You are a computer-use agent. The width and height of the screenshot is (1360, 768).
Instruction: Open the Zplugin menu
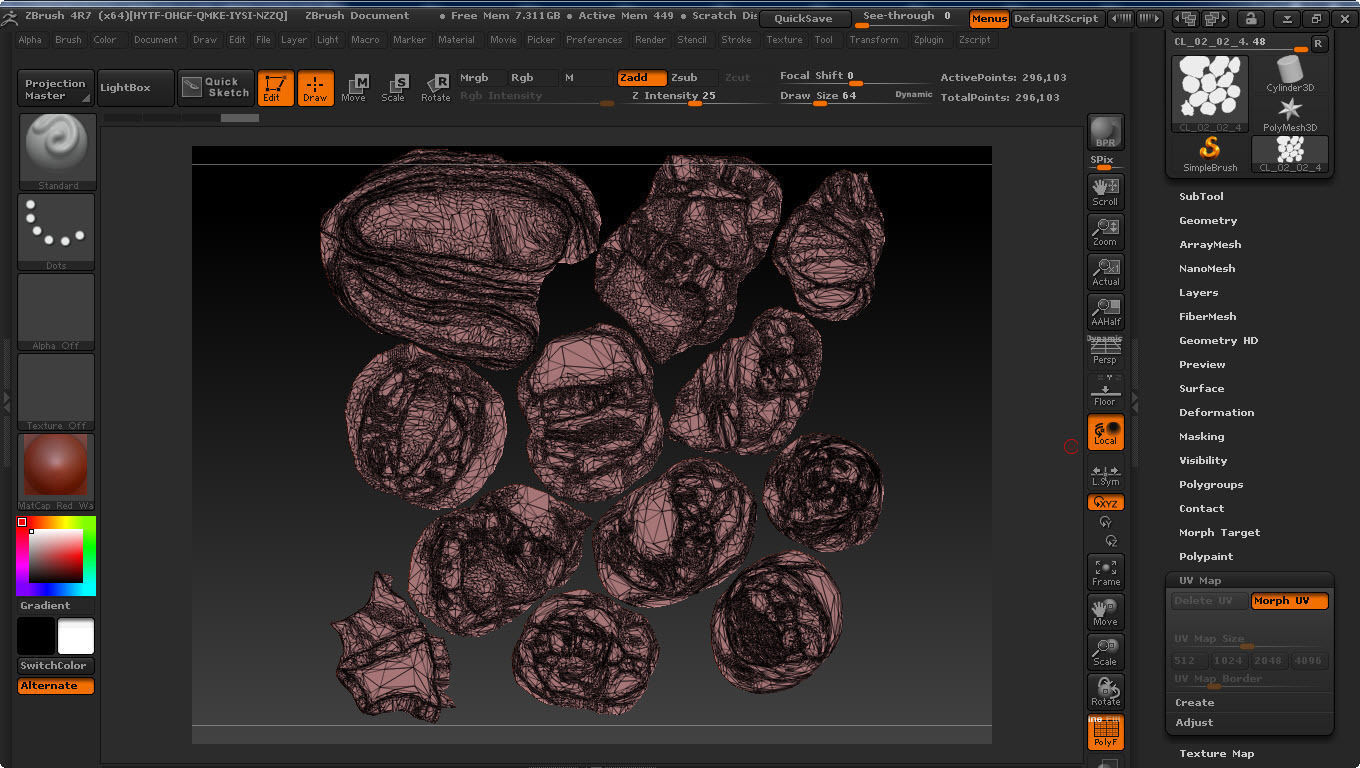point(929,40)
